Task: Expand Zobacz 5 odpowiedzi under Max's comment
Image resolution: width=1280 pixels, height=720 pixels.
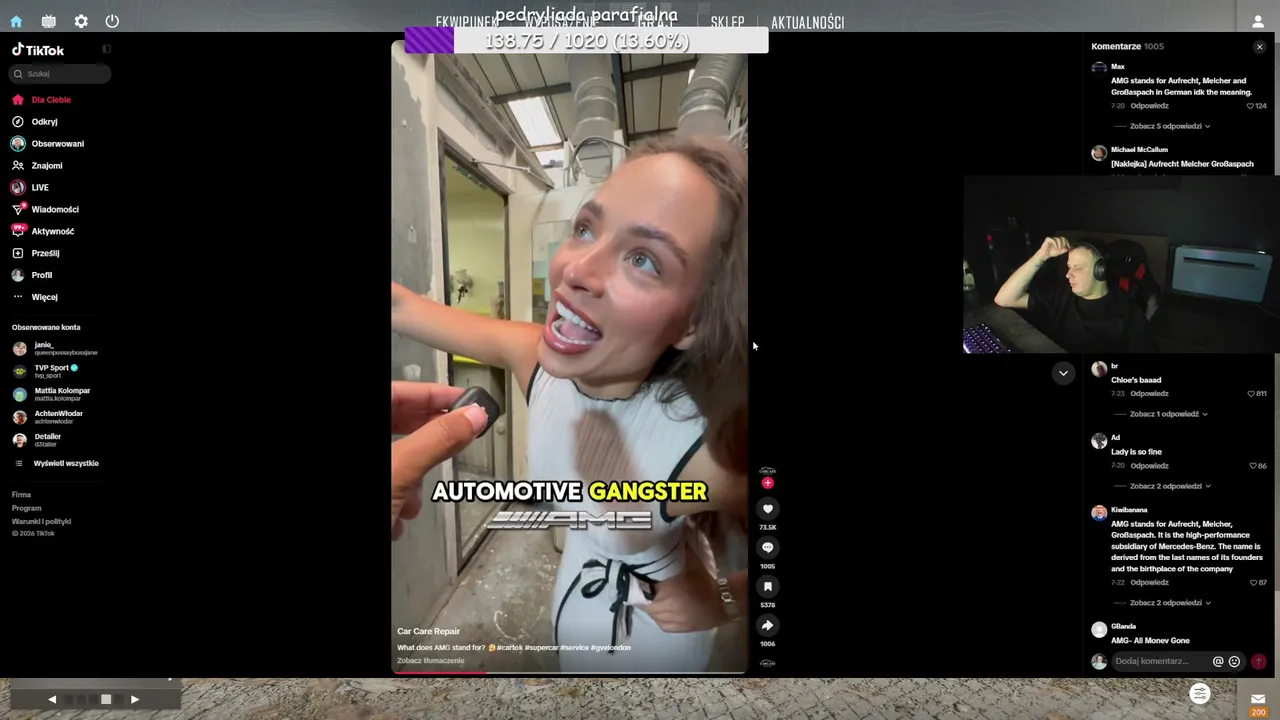Action: point(1170,127)
